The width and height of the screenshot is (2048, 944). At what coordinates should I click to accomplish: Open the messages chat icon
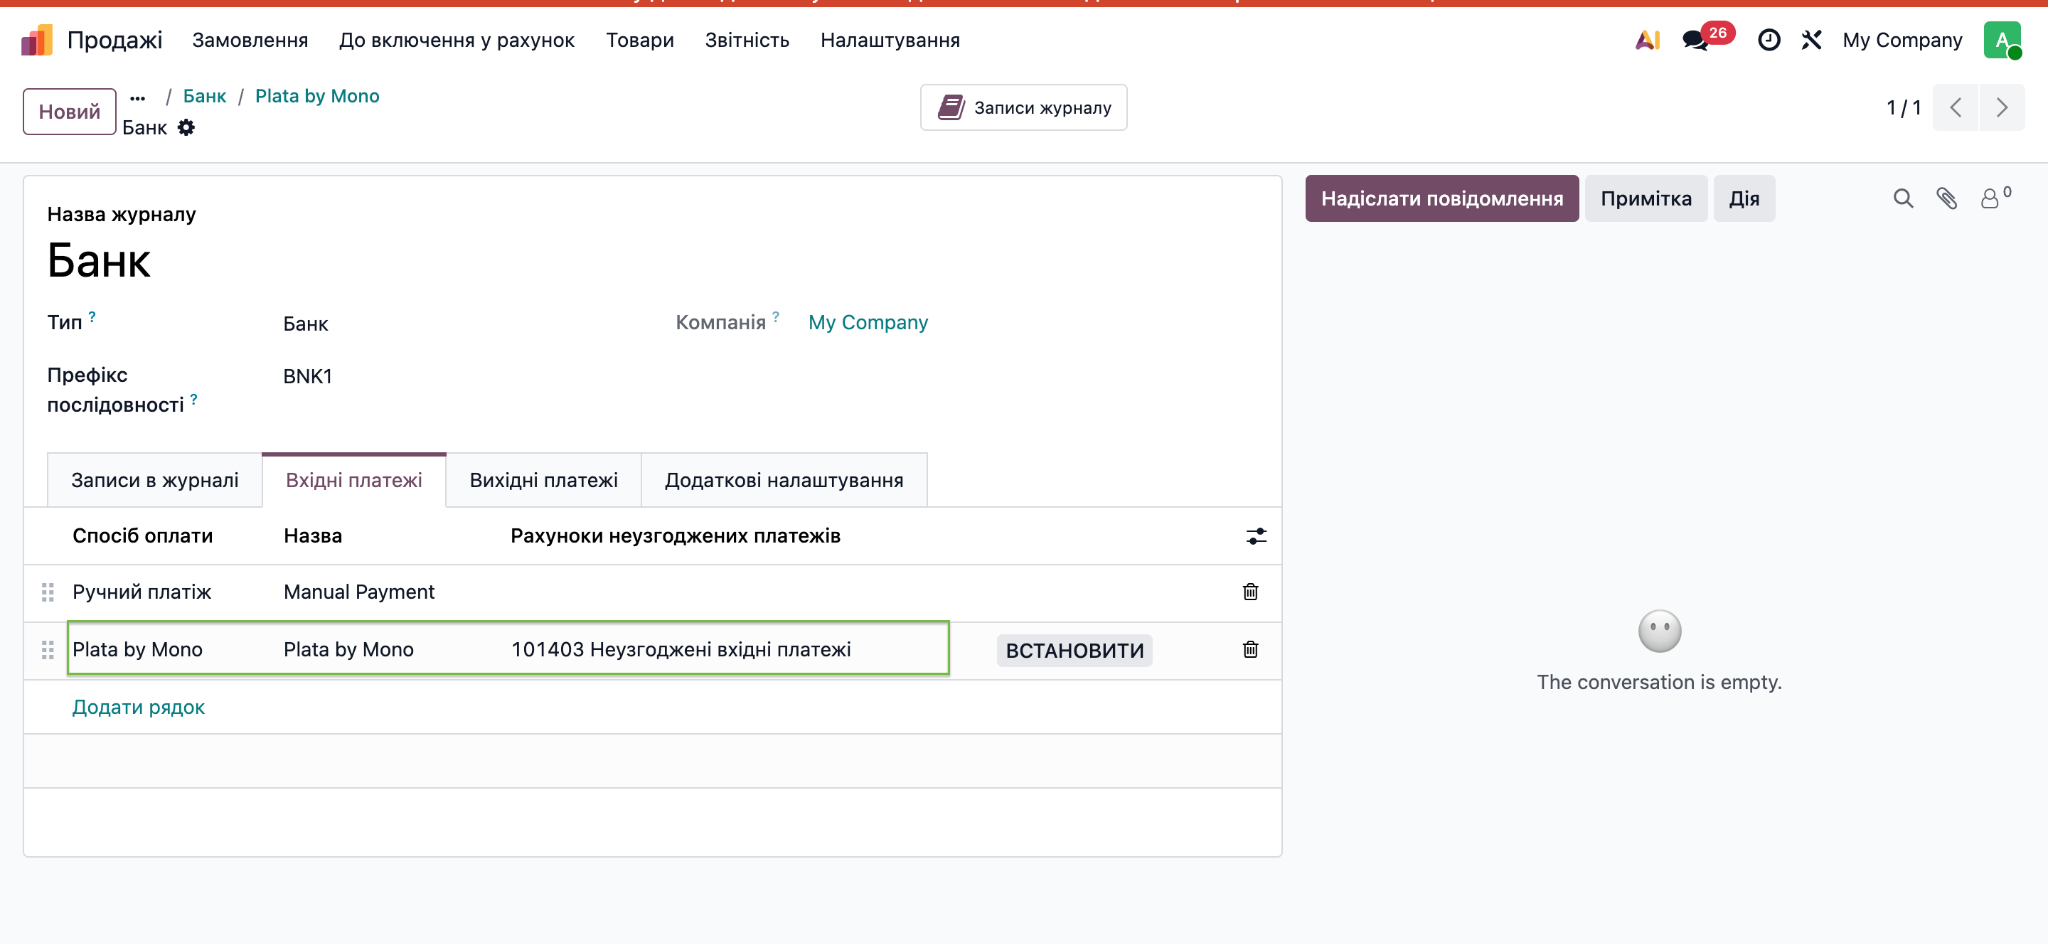[x=1695, y=40]
